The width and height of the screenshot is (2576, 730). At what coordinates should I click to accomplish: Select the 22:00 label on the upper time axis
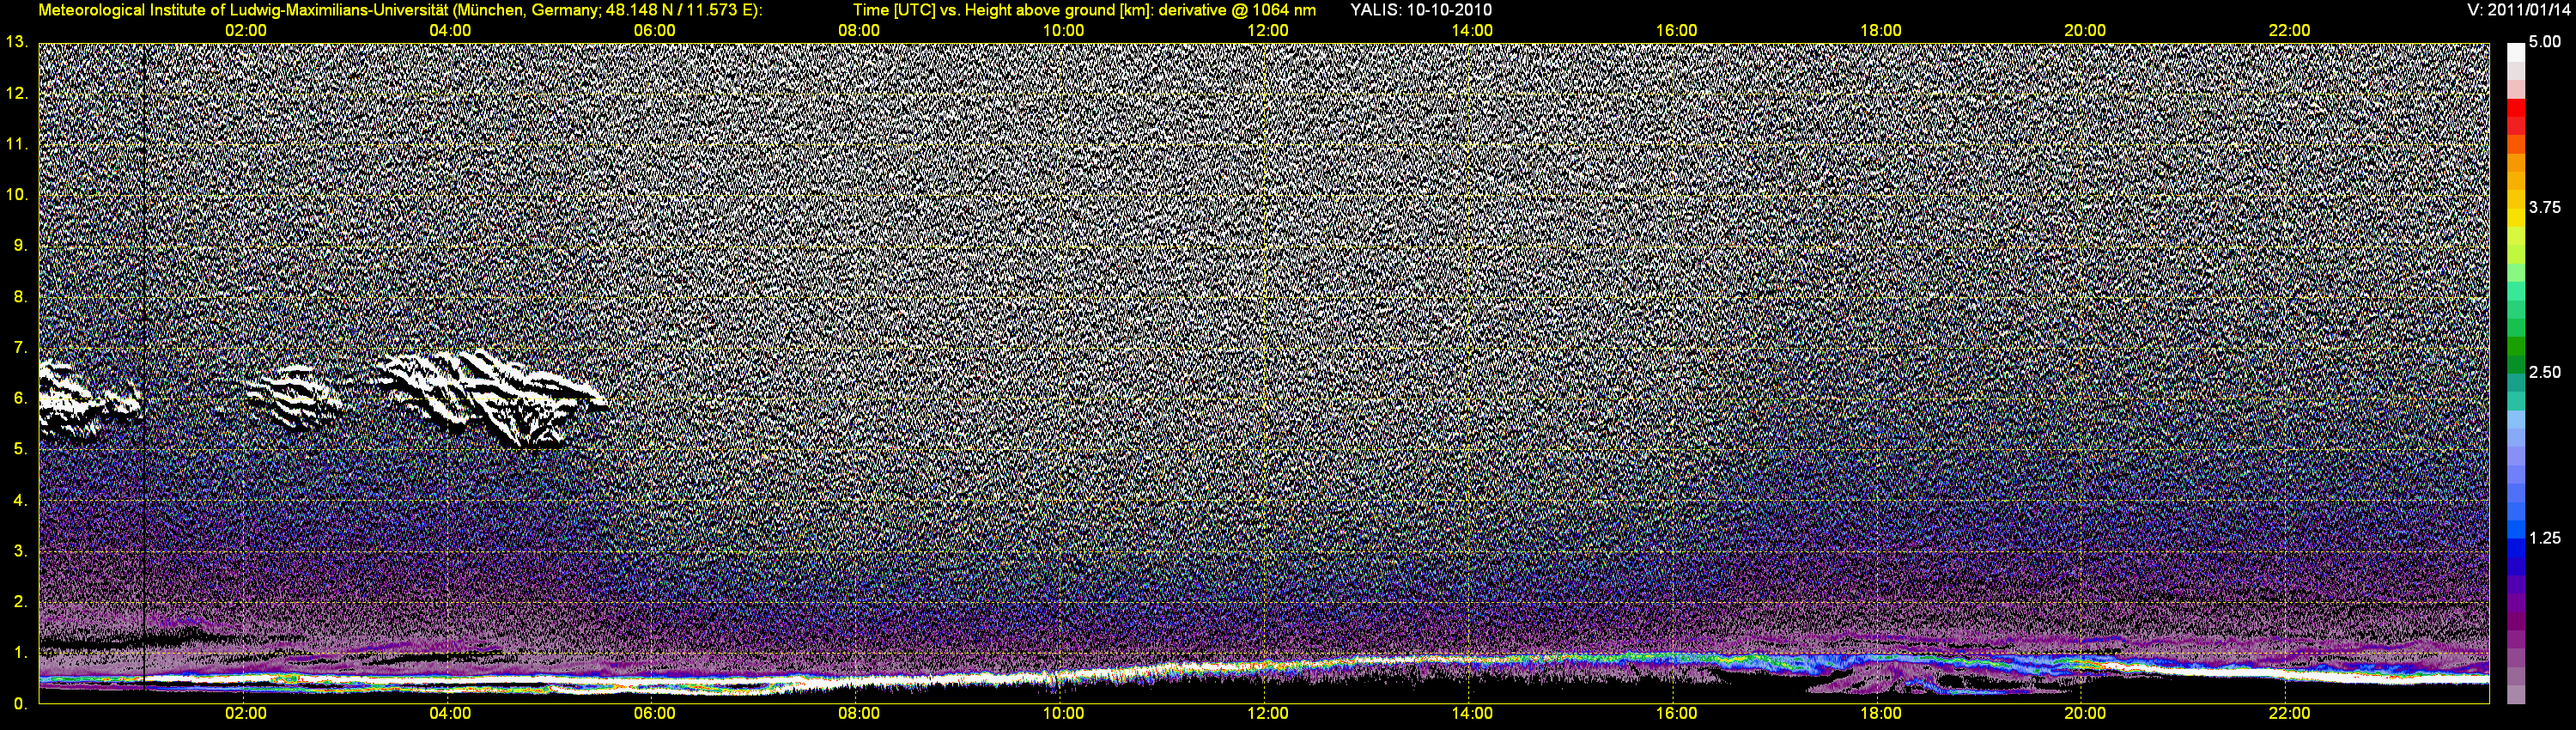click(x=2289, y=31)
